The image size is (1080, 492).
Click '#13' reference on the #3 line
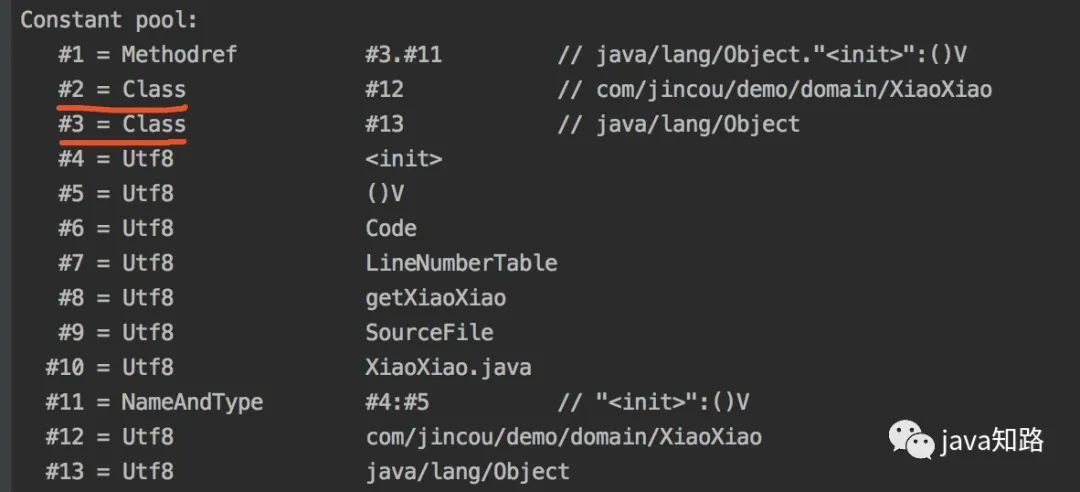[x=384, y=124]
